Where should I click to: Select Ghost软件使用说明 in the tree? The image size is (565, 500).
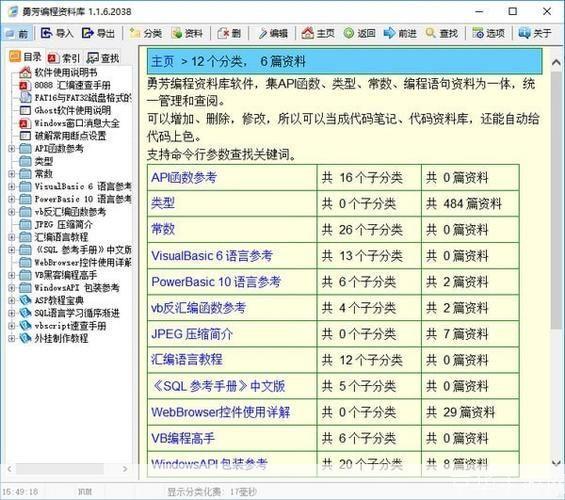pyautogui.click(x=72, y=110)
